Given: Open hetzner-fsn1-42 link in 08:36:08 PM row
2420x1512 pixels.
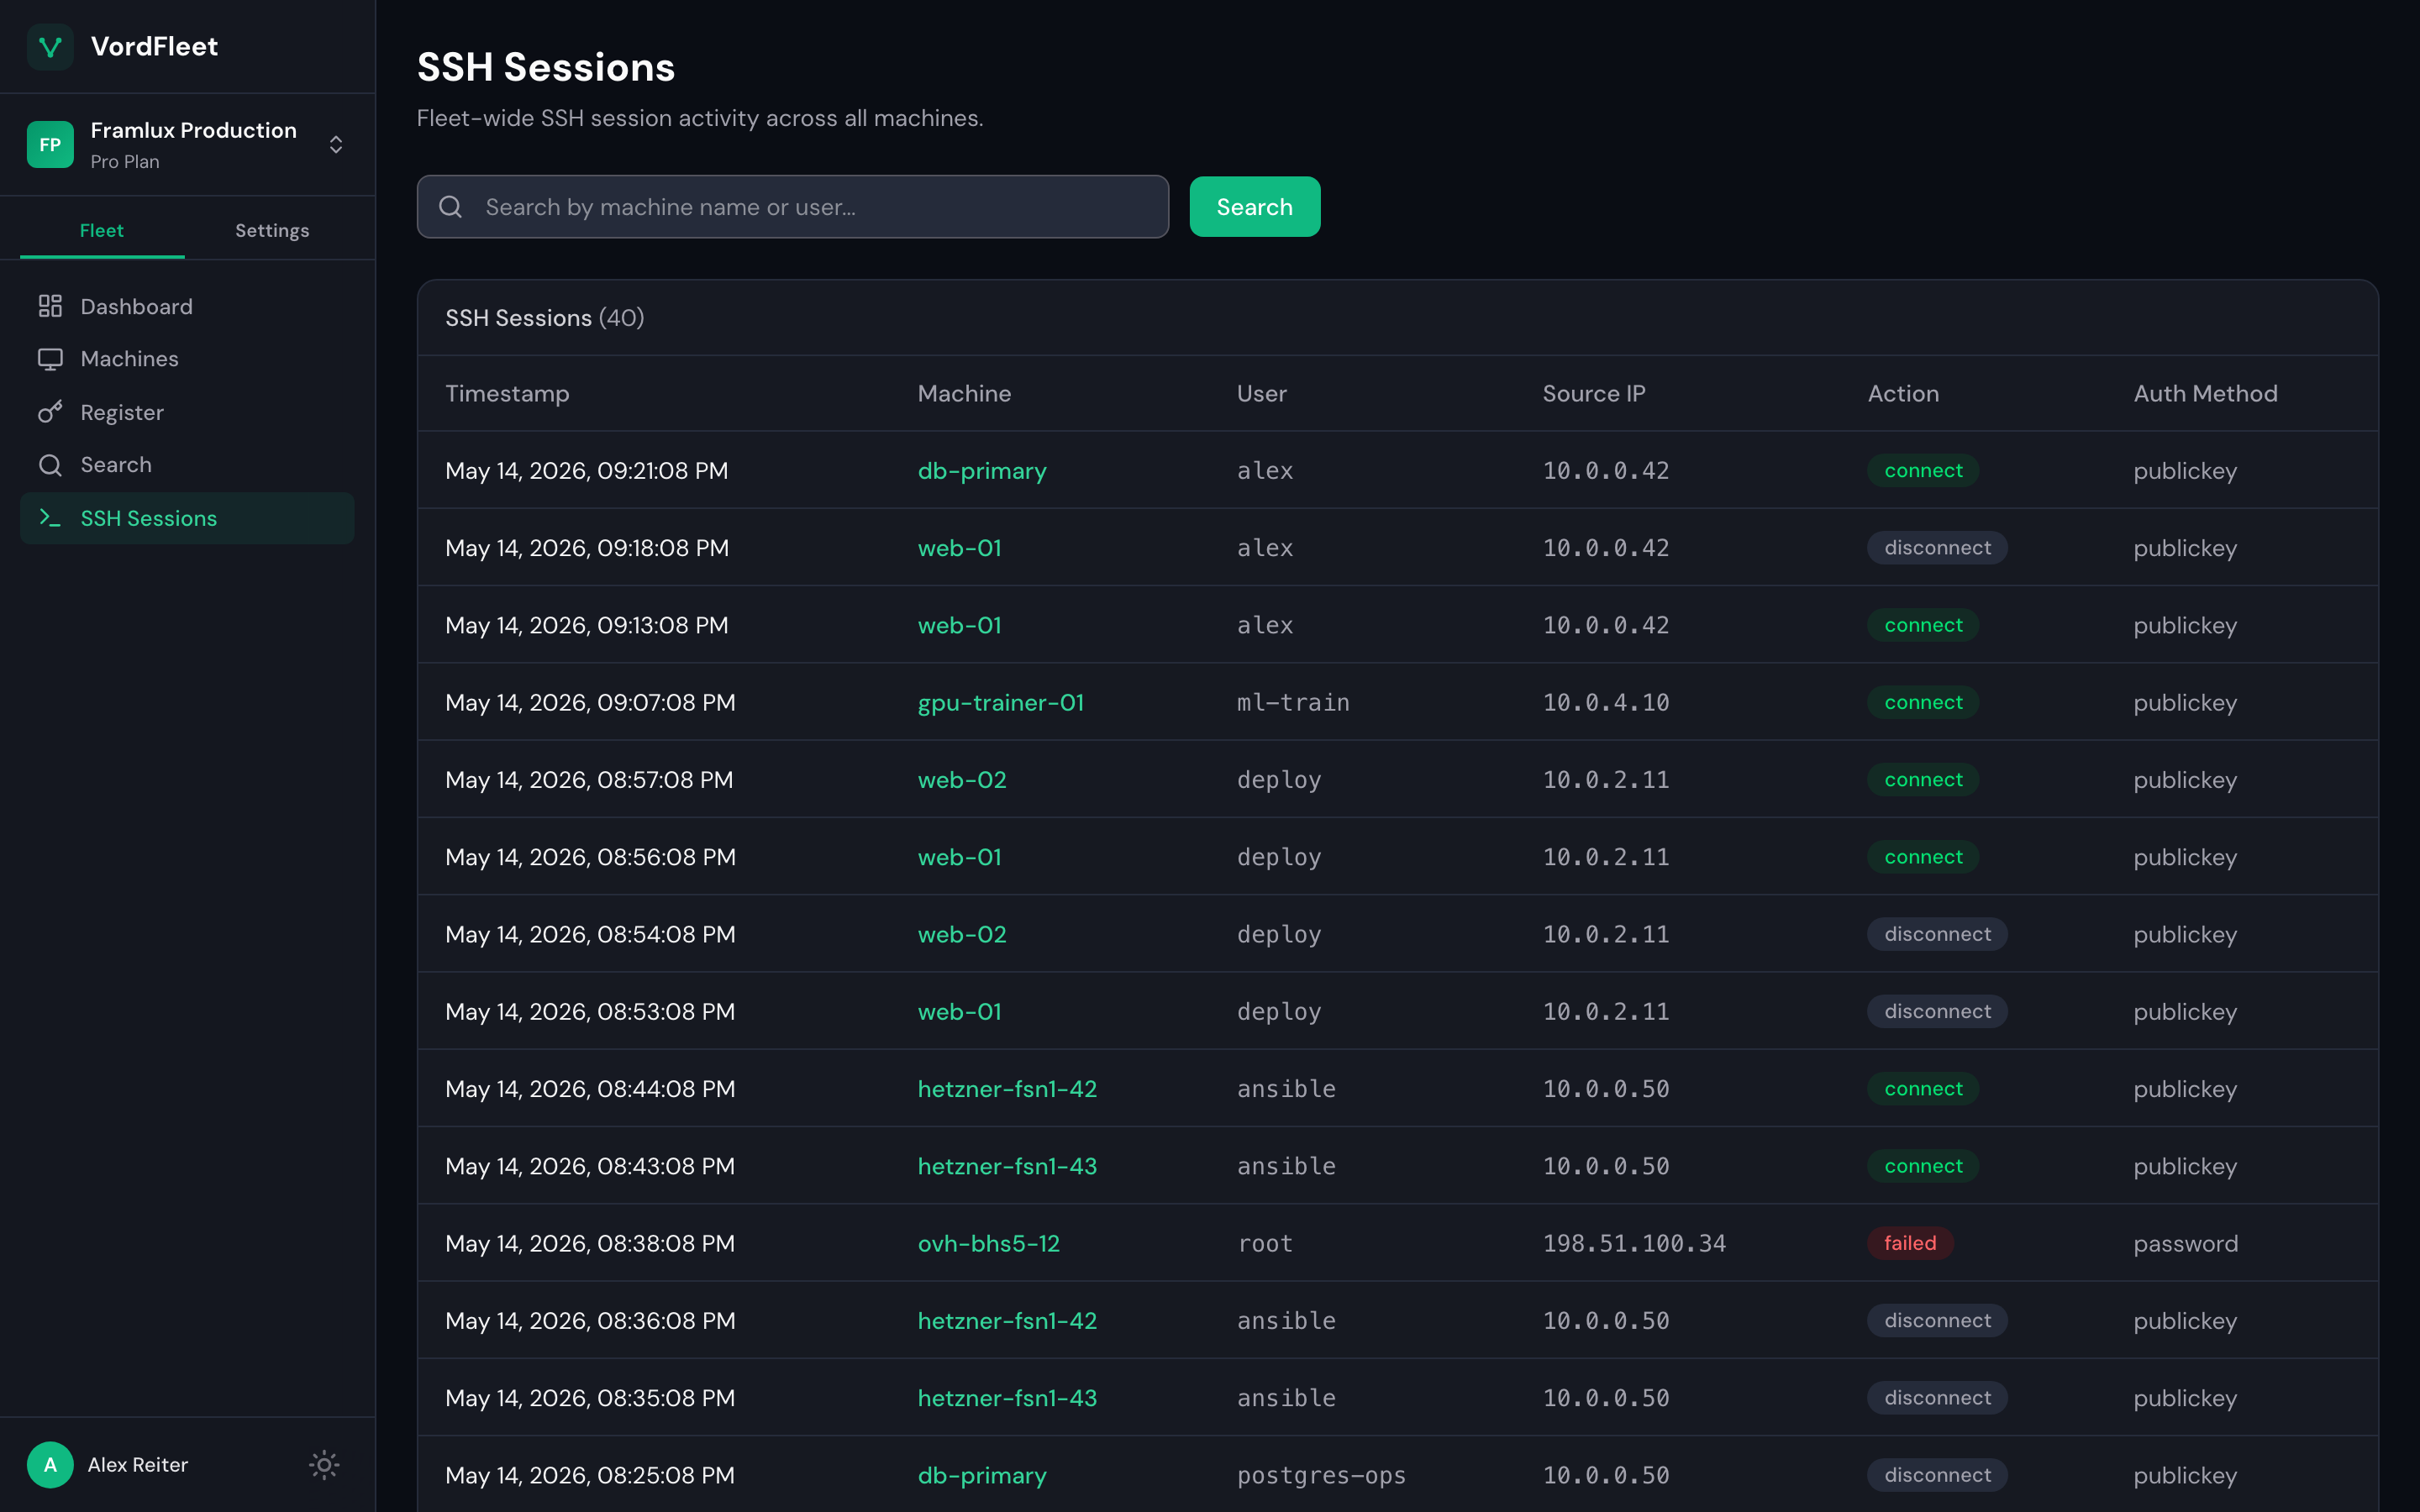Looking at the screenshot, I should click(1007, 1321).
